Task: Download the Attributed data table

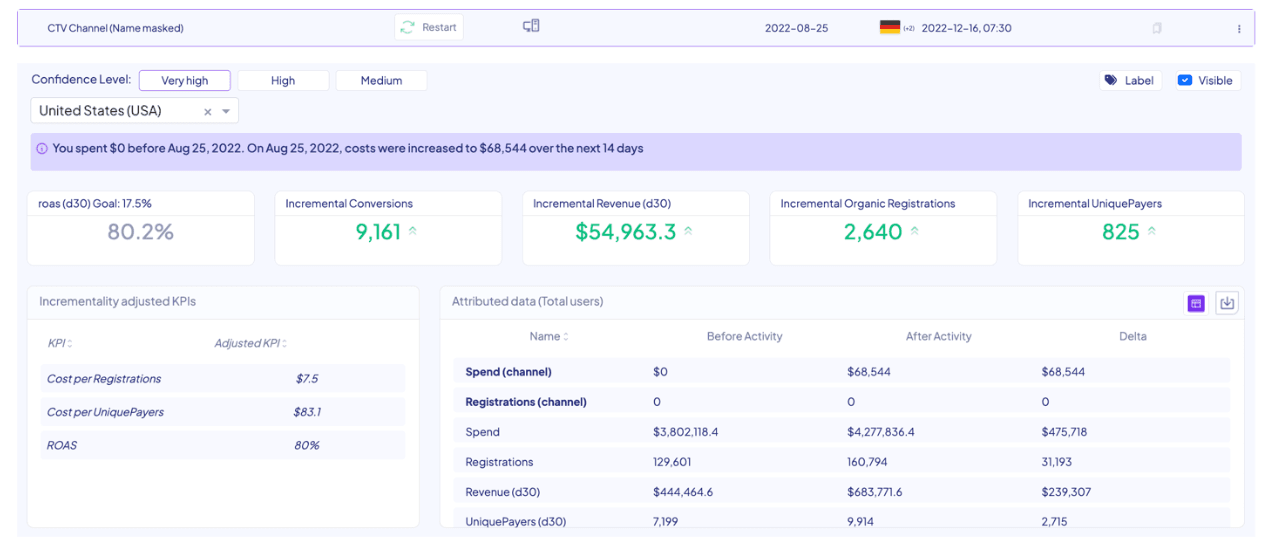Action: point(1227,303)
